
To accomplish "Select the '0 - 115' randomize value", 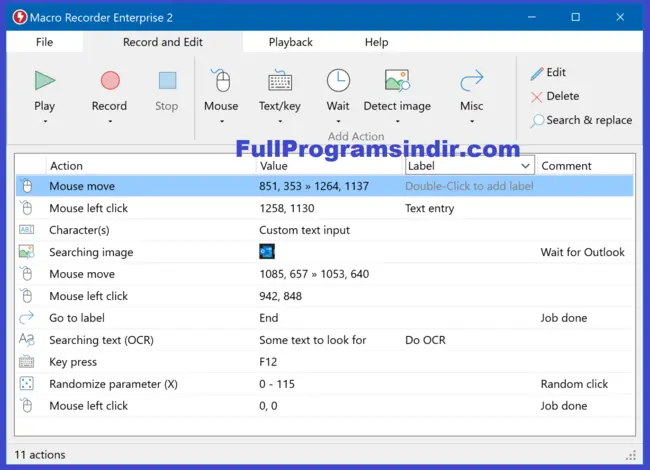I will click(x=277, y=384).
